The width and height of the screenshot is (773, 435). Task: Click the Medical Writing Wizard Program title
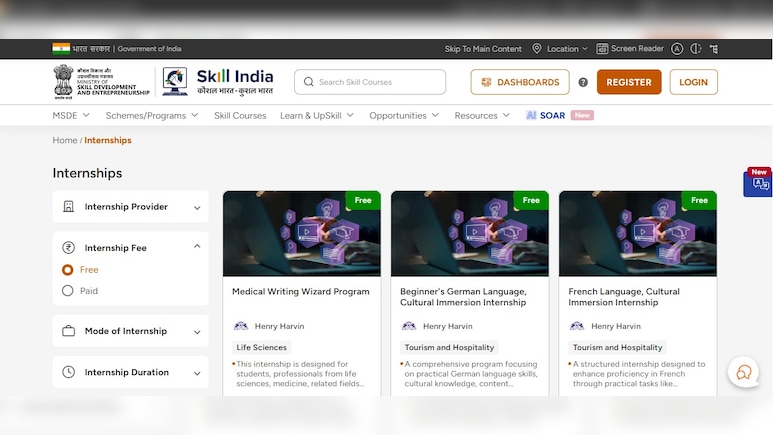[x=301, y=291]
